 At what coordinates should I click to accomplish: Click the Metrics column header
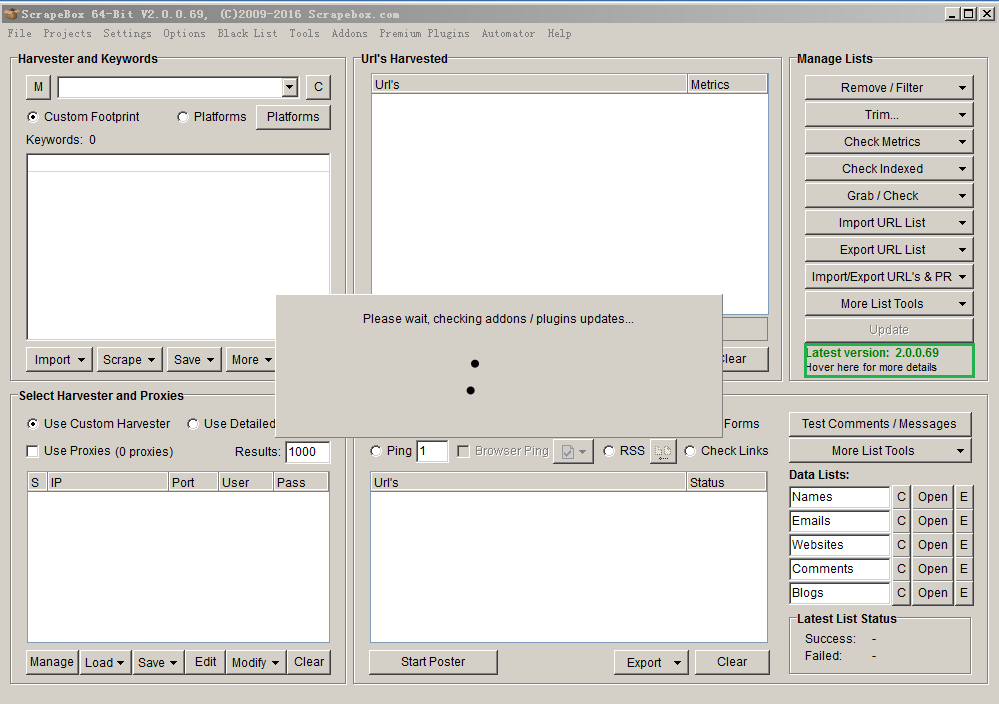(x=727, y=85)
